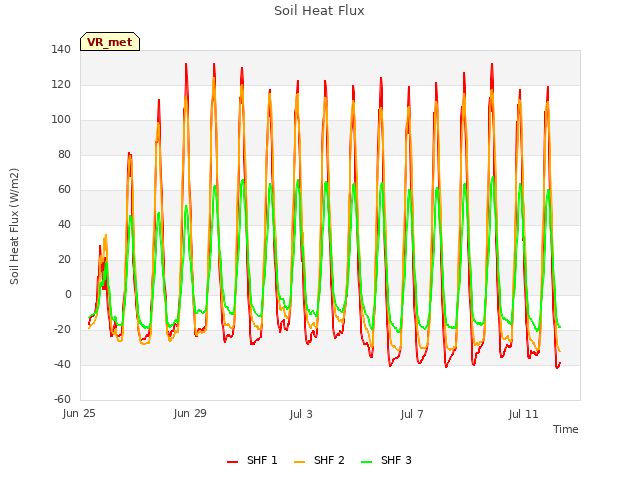Viewport: 640px width, 480px height.
Task: Click the Jun 29 x-axis tick label
Action: tap(190, 413)
